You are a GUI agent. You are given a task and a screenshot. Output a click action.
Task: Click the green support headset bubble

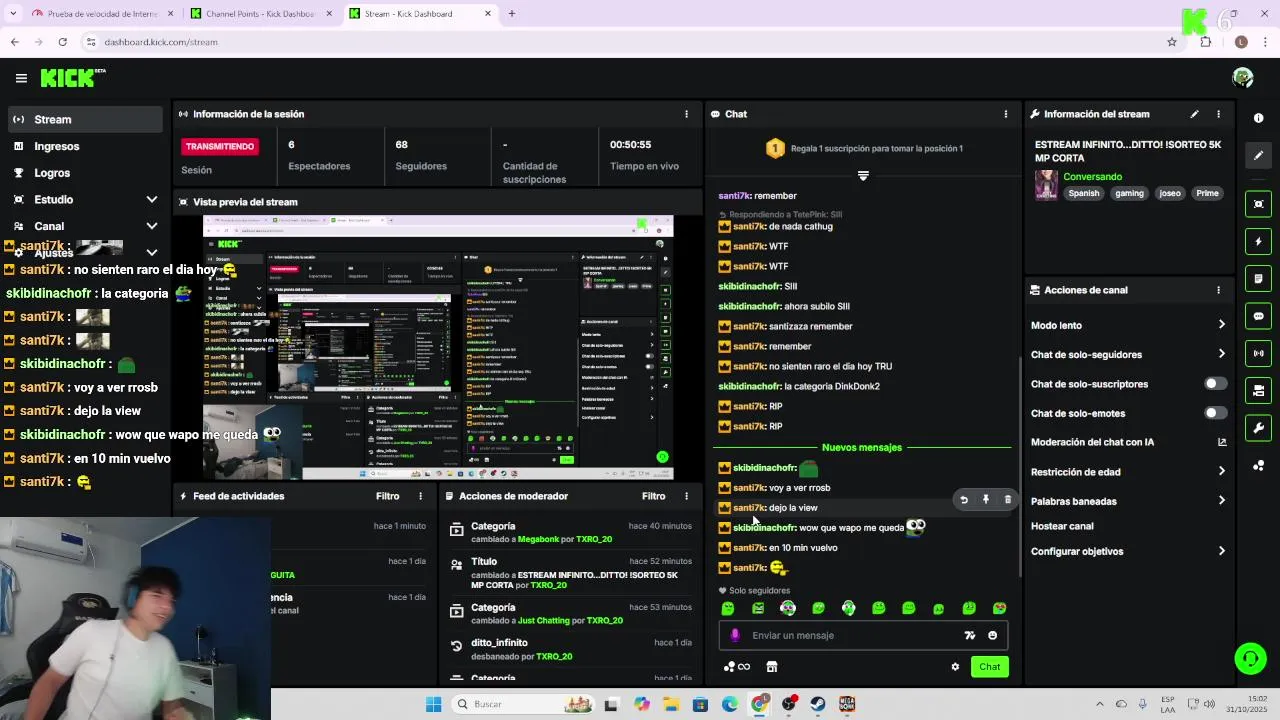coord(1250,658)
